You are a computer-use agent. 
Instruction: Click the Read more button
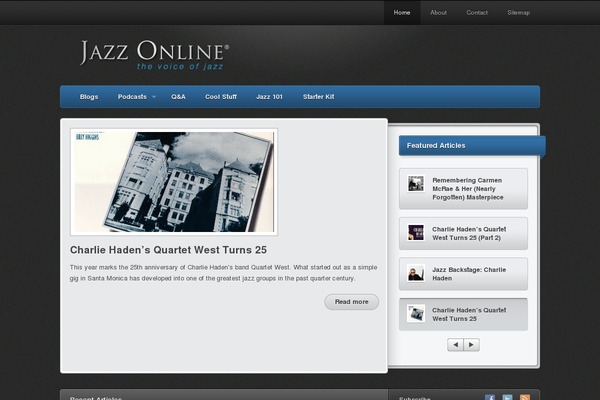352,302
